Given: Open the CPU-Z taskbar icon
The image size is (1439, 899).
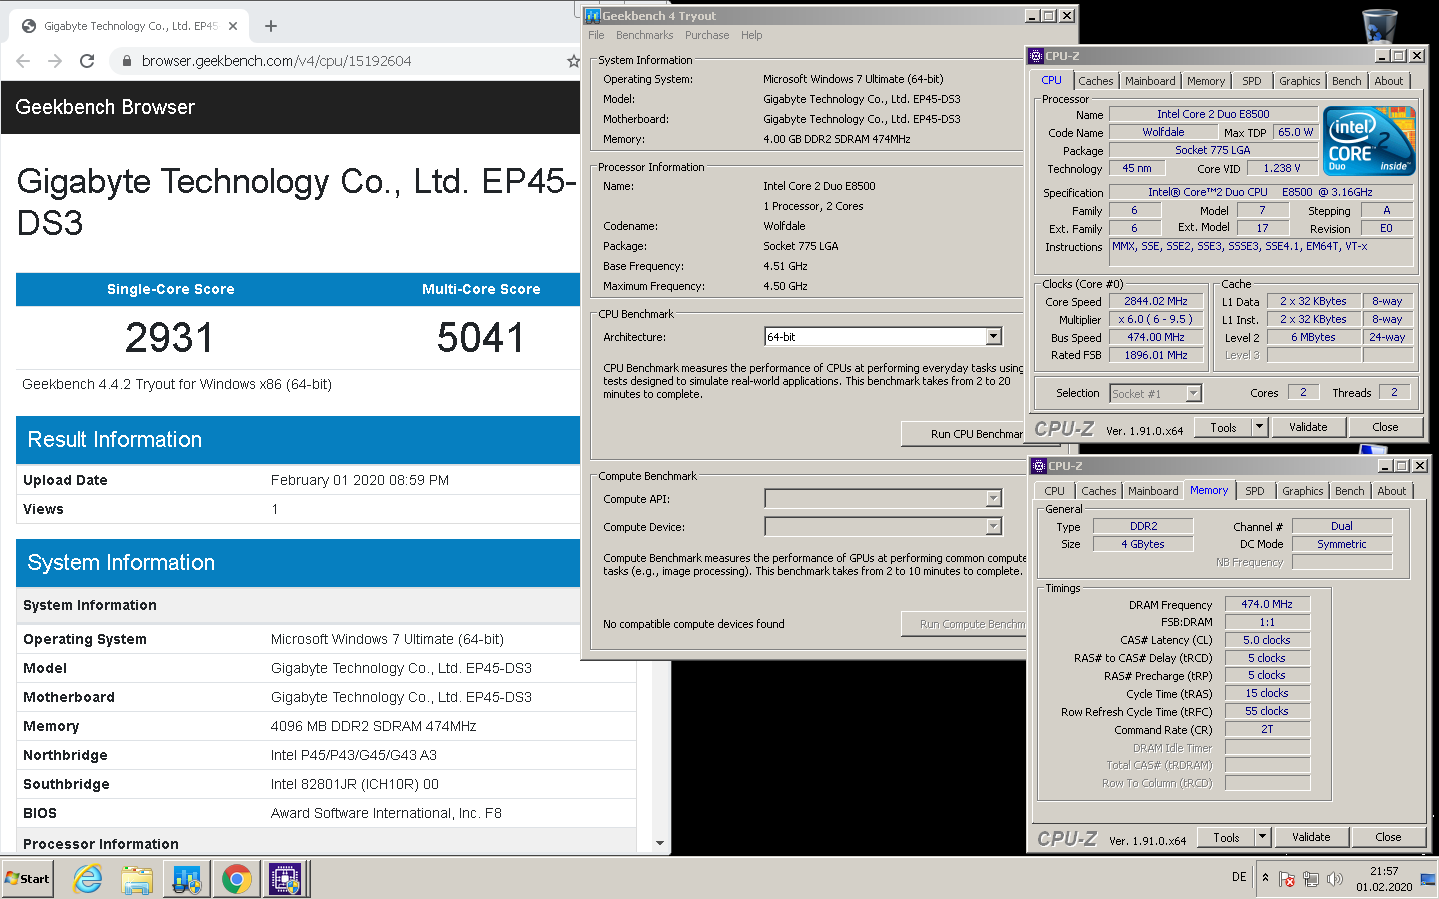Looking at the screenshot, I should [285, 879].
